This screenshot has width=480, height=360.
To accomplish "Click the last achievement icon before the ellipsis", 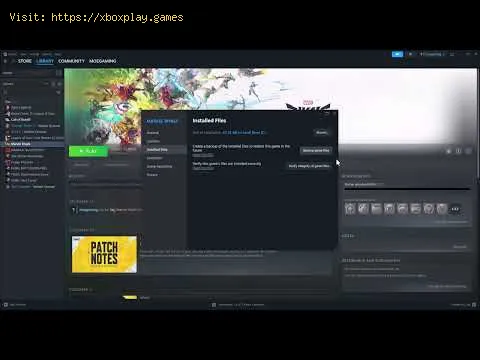I will (x=442, y=209).
